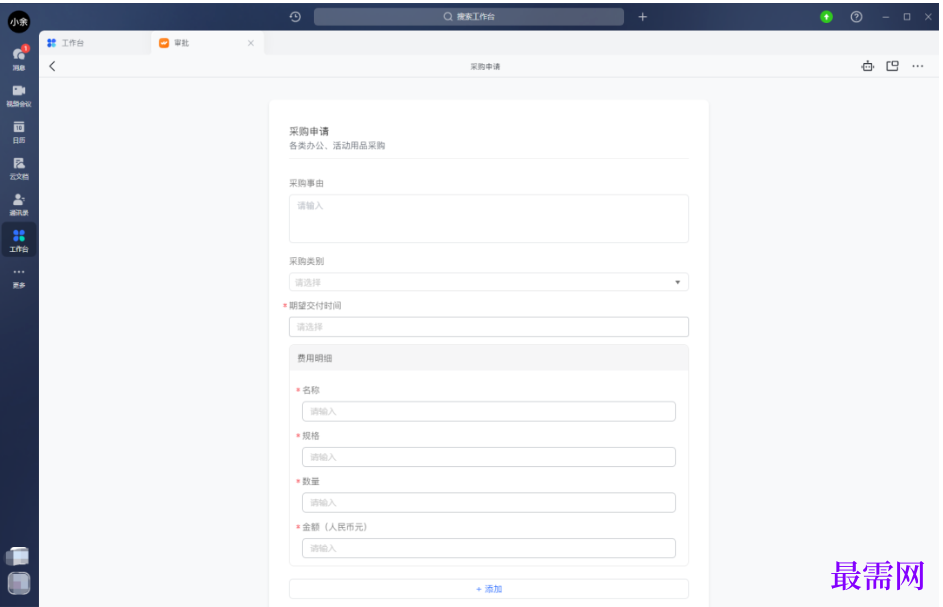Click the + 添加 button to add expense row

tap(488, 589)
